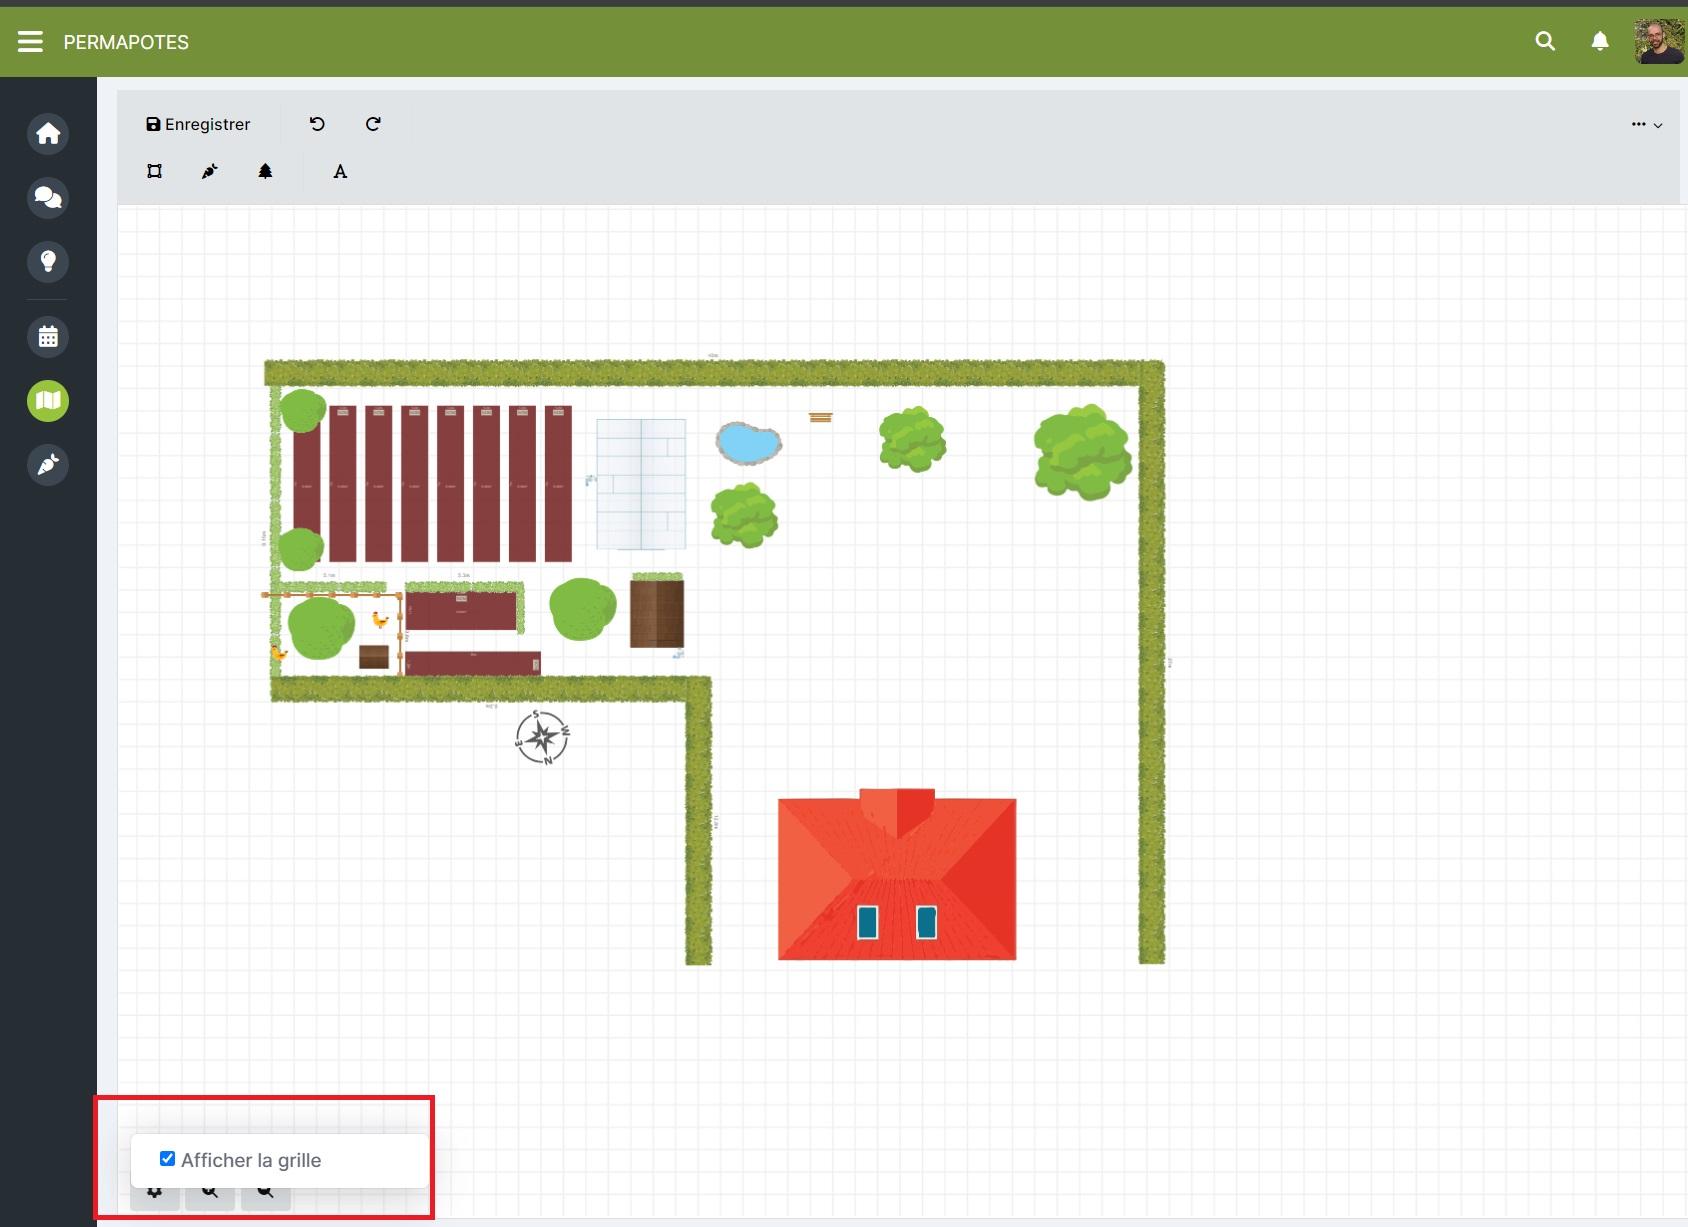Go to the PERMAPOTES home link

[x=126, y=42]
